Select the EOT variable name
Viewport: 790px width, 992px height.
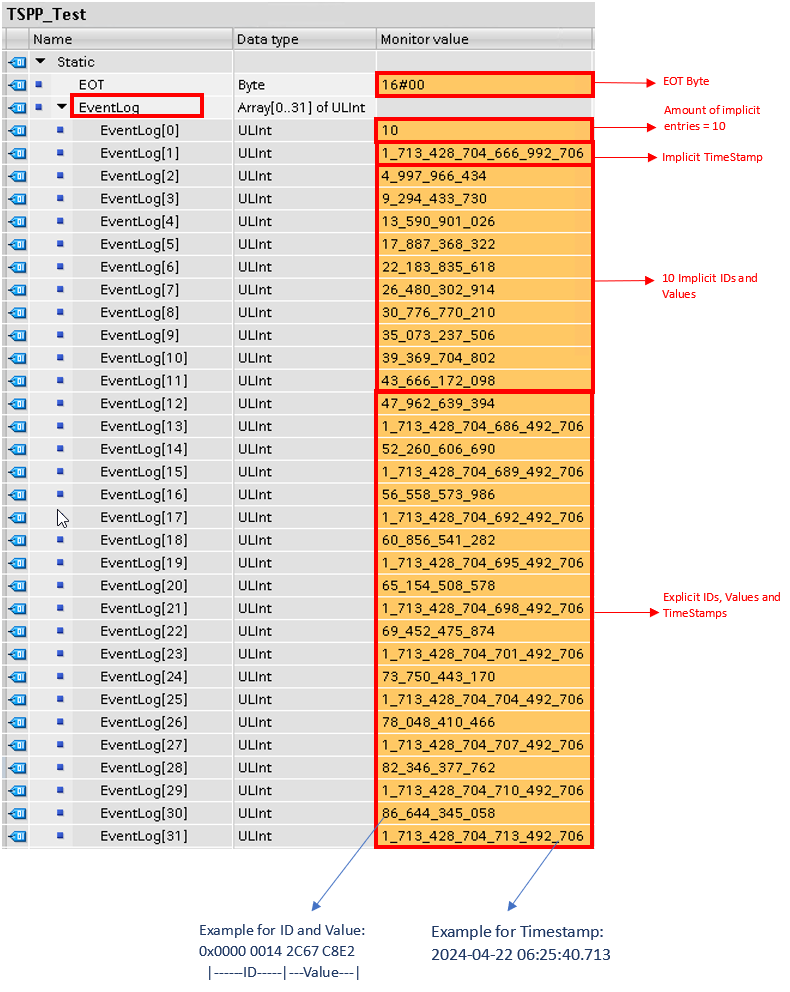click(x=91, y=85)
